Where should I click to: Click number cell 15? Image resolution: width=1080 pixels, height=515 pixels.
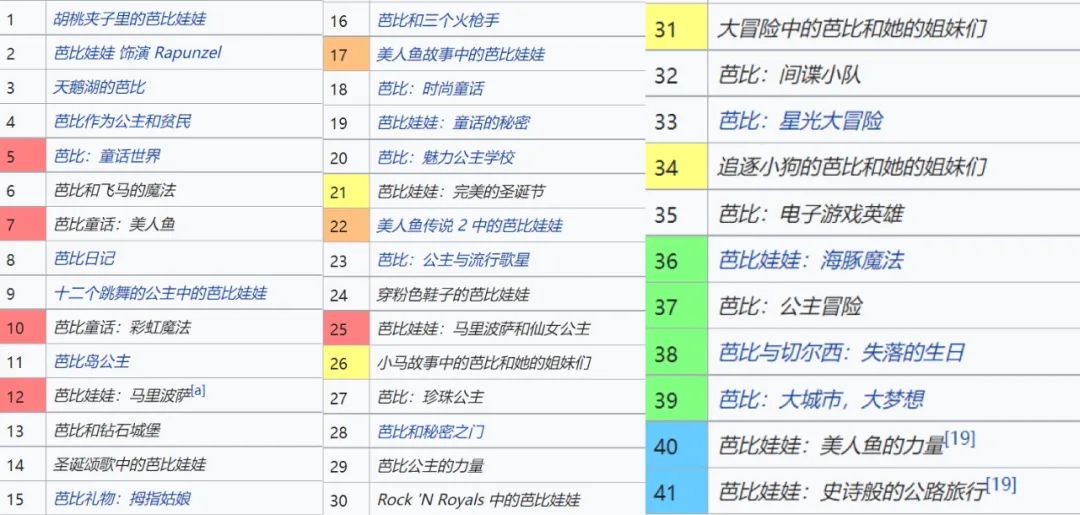click(x=23, y=499)
